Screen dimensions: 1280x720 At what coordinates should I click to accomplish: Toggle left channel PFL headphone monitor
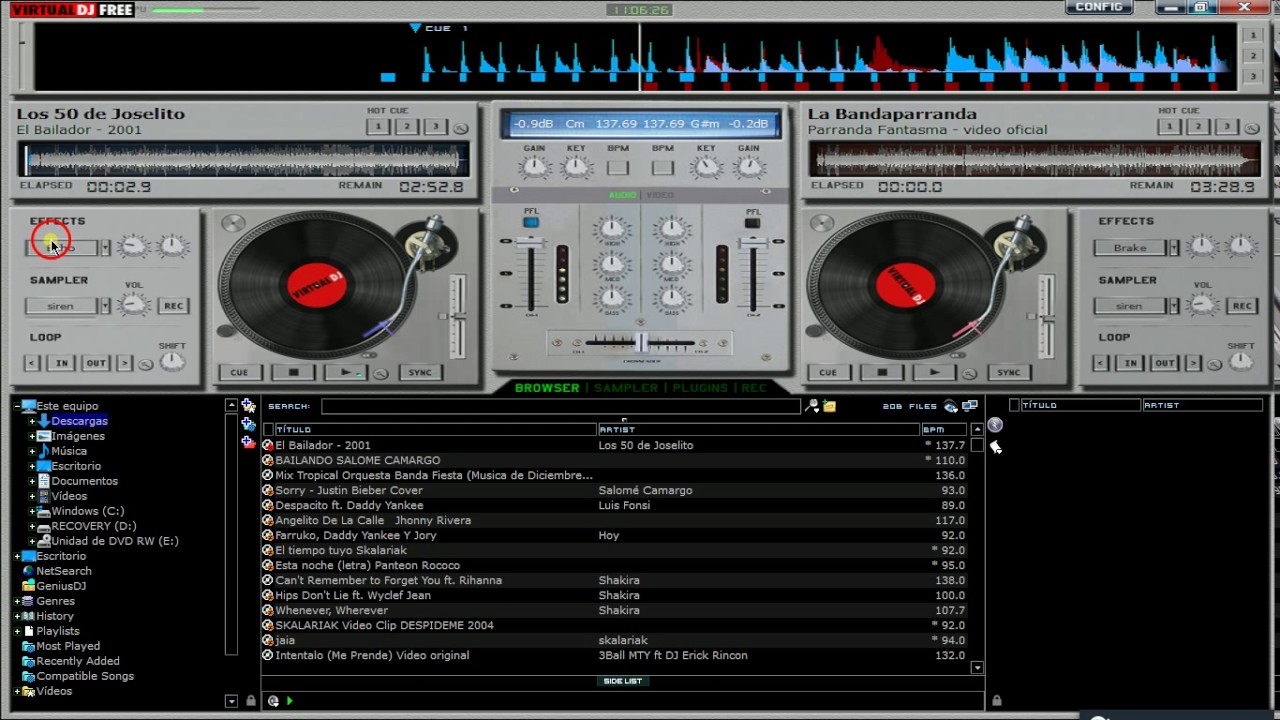[531, 222]
